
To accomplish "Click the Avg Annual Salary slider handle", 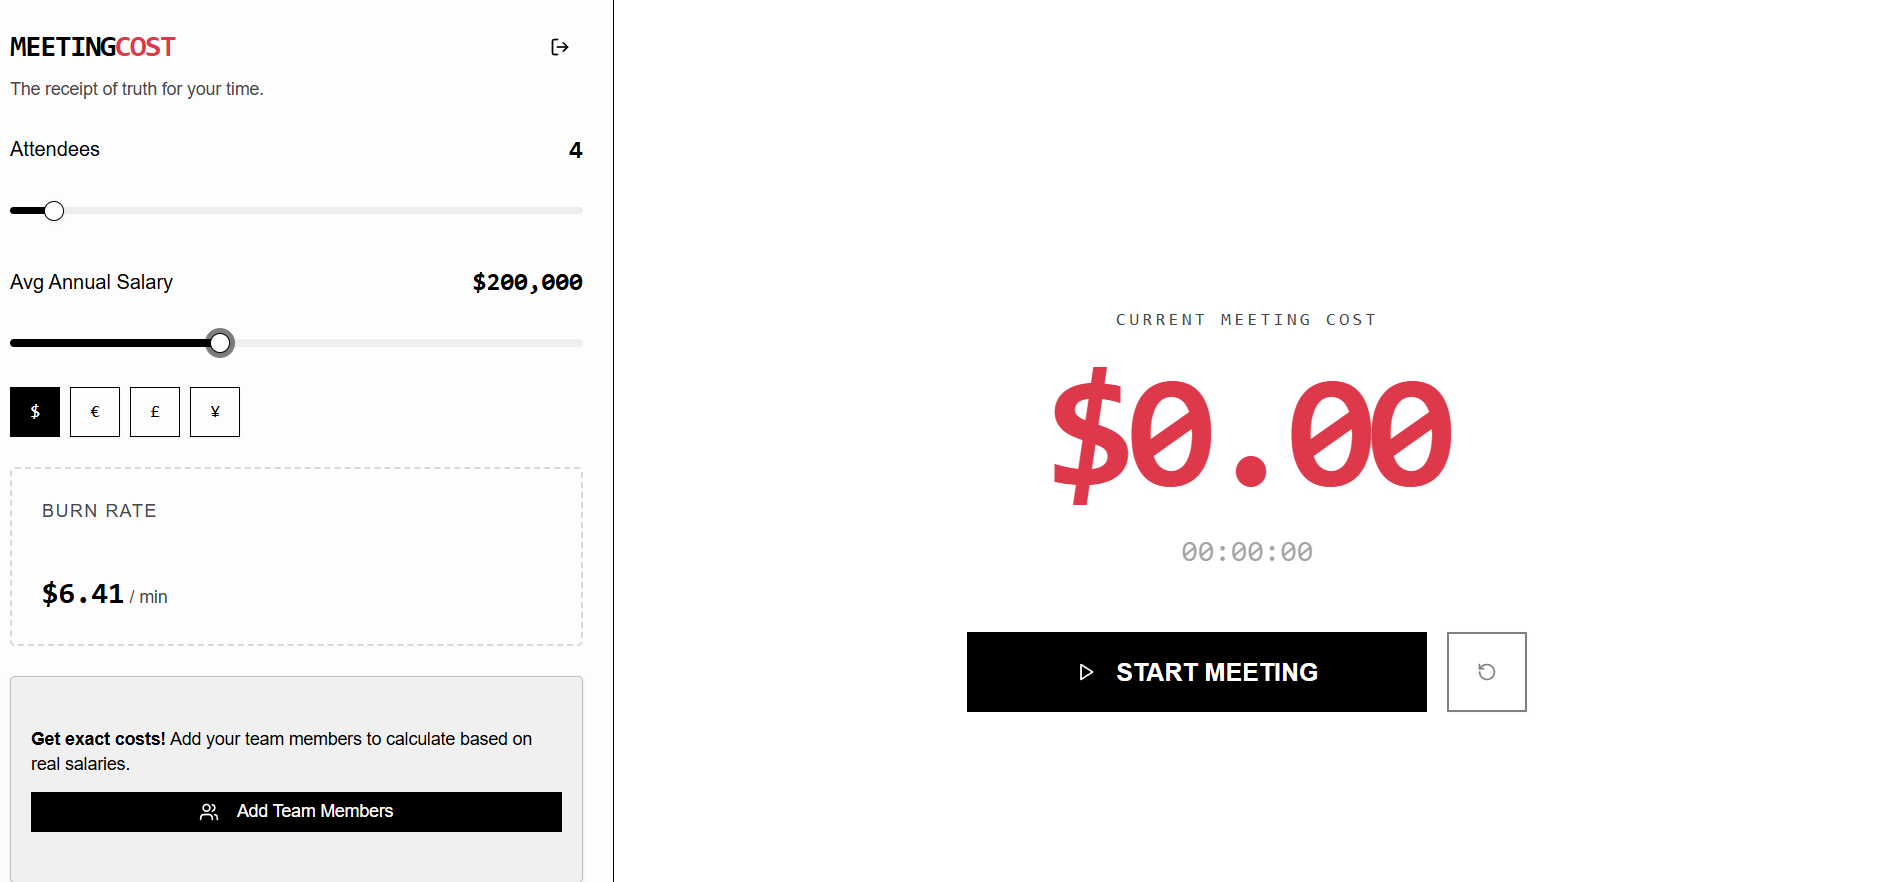I will 220,342.
